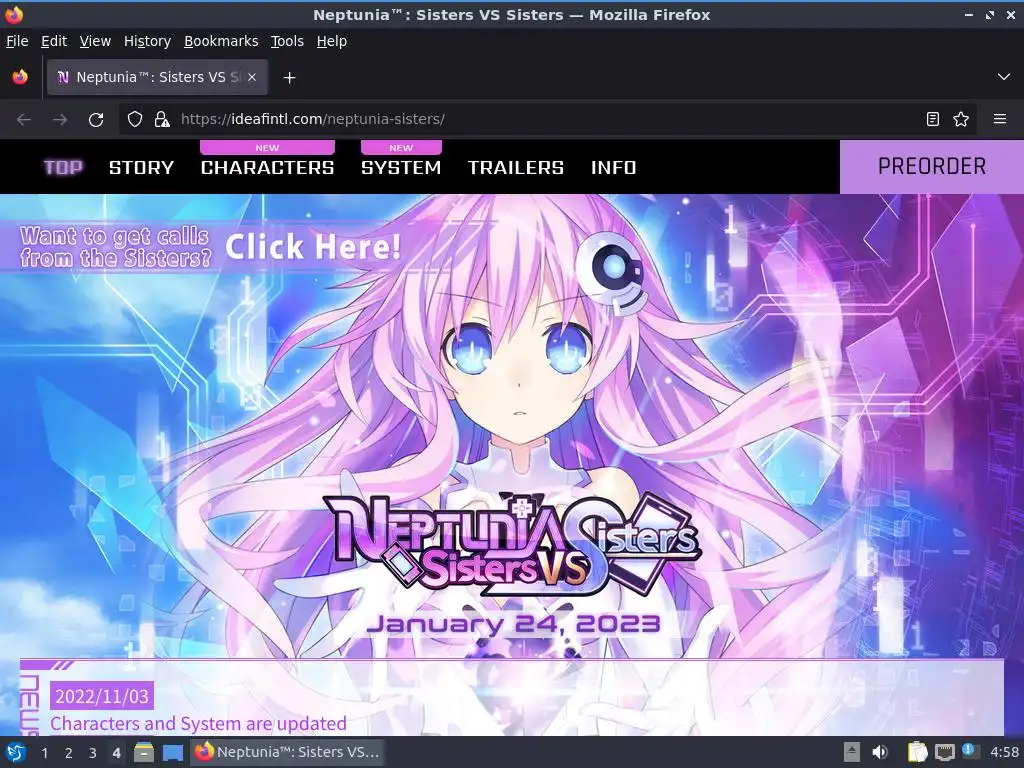The image size is (1024, 768).
Task: Click the PREORDER button
Action: [932, 167]
